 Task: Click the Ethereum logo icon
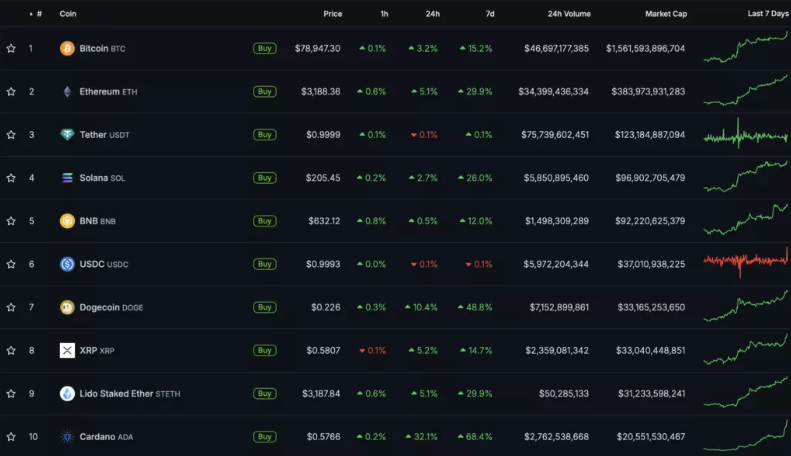(x=67, y=91)
